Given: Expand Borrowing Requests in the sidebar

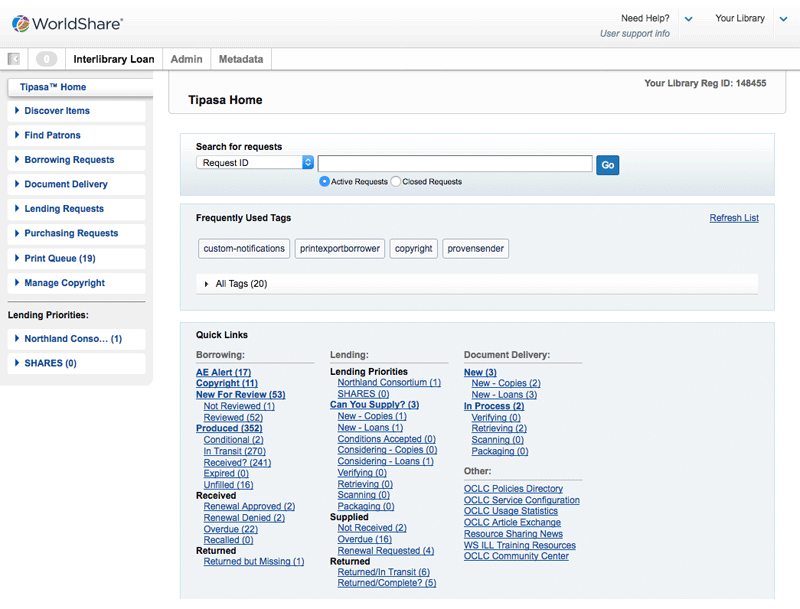Looking at the screenshot, I should (69, 160).
